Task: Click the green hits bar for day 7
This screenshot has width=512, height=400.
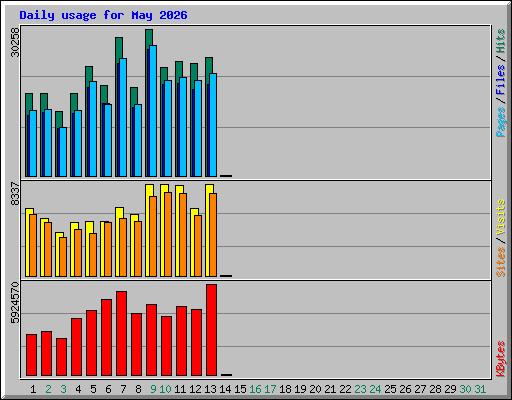Action: pyautogui.click(x=119, y=48)
